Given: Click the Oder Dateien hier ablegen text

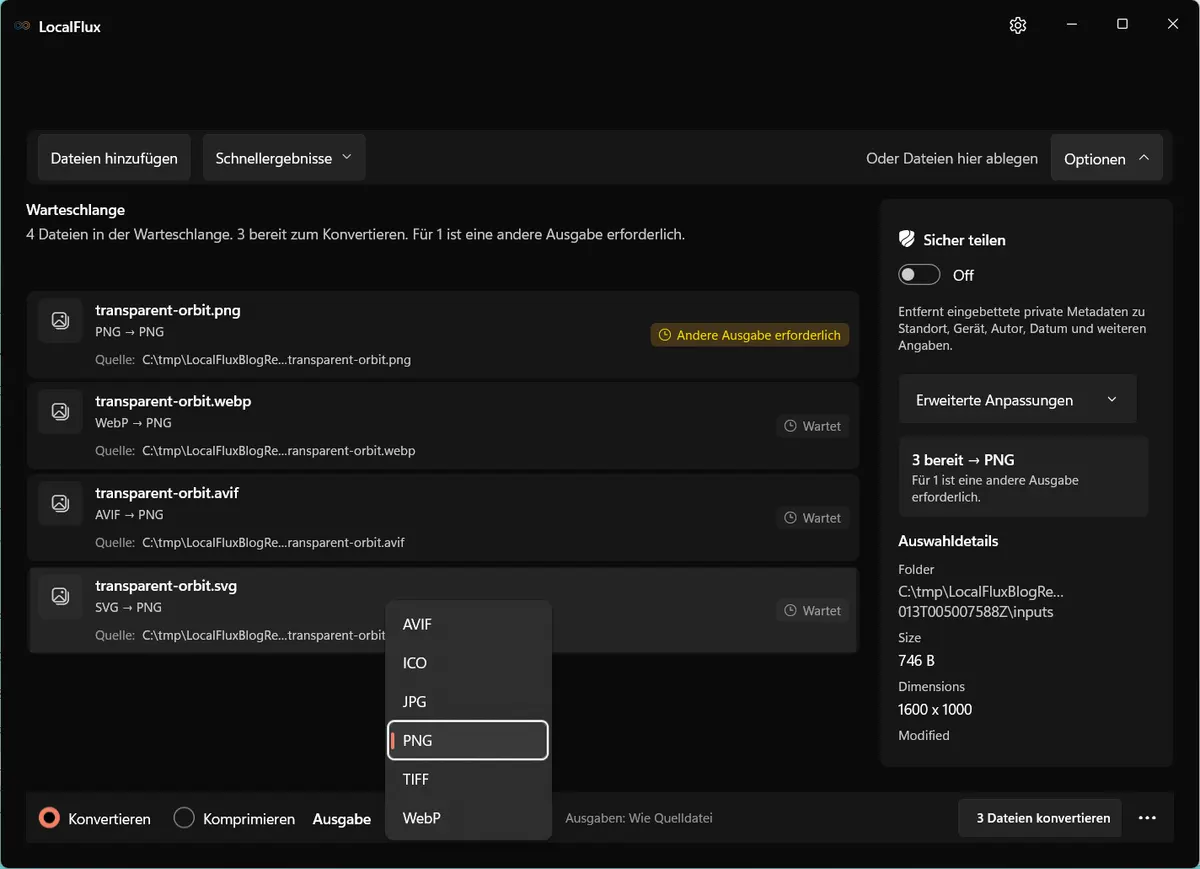Looking at the screenshot, I should (x=952, y=158).
